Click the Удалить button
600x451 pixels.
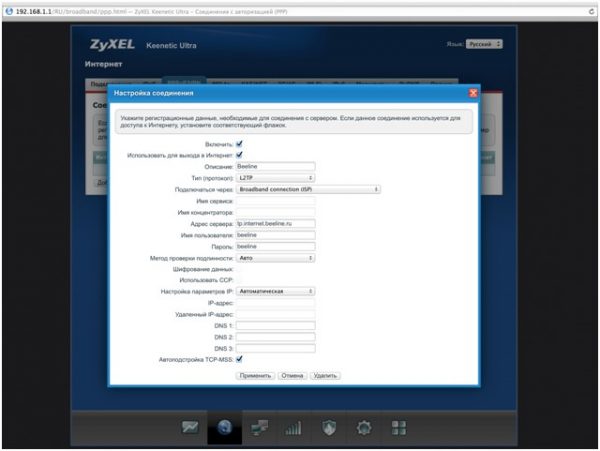[325, 376]
